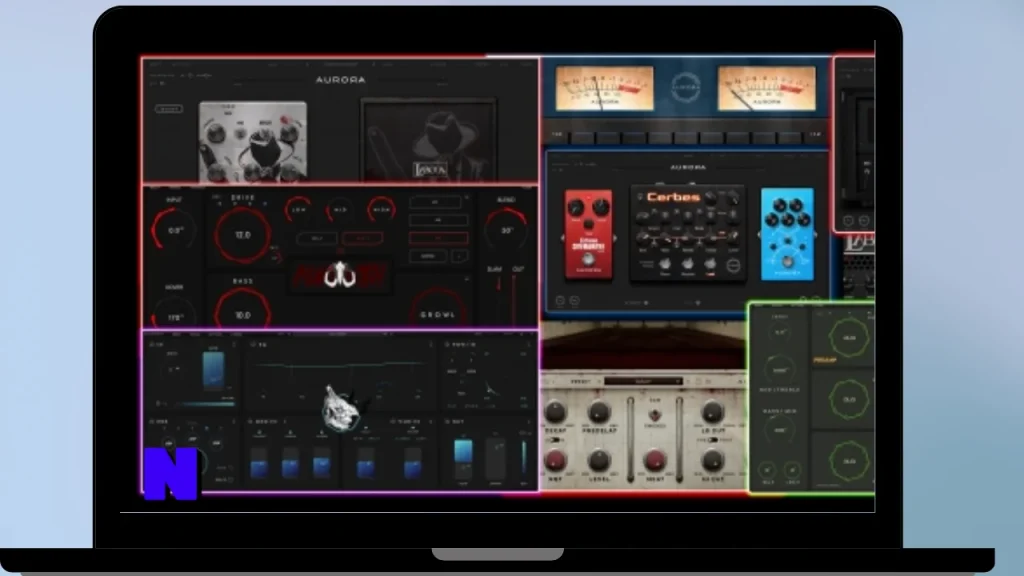
Task: Click the left Aurora VU meter
Action: [604, 88]
